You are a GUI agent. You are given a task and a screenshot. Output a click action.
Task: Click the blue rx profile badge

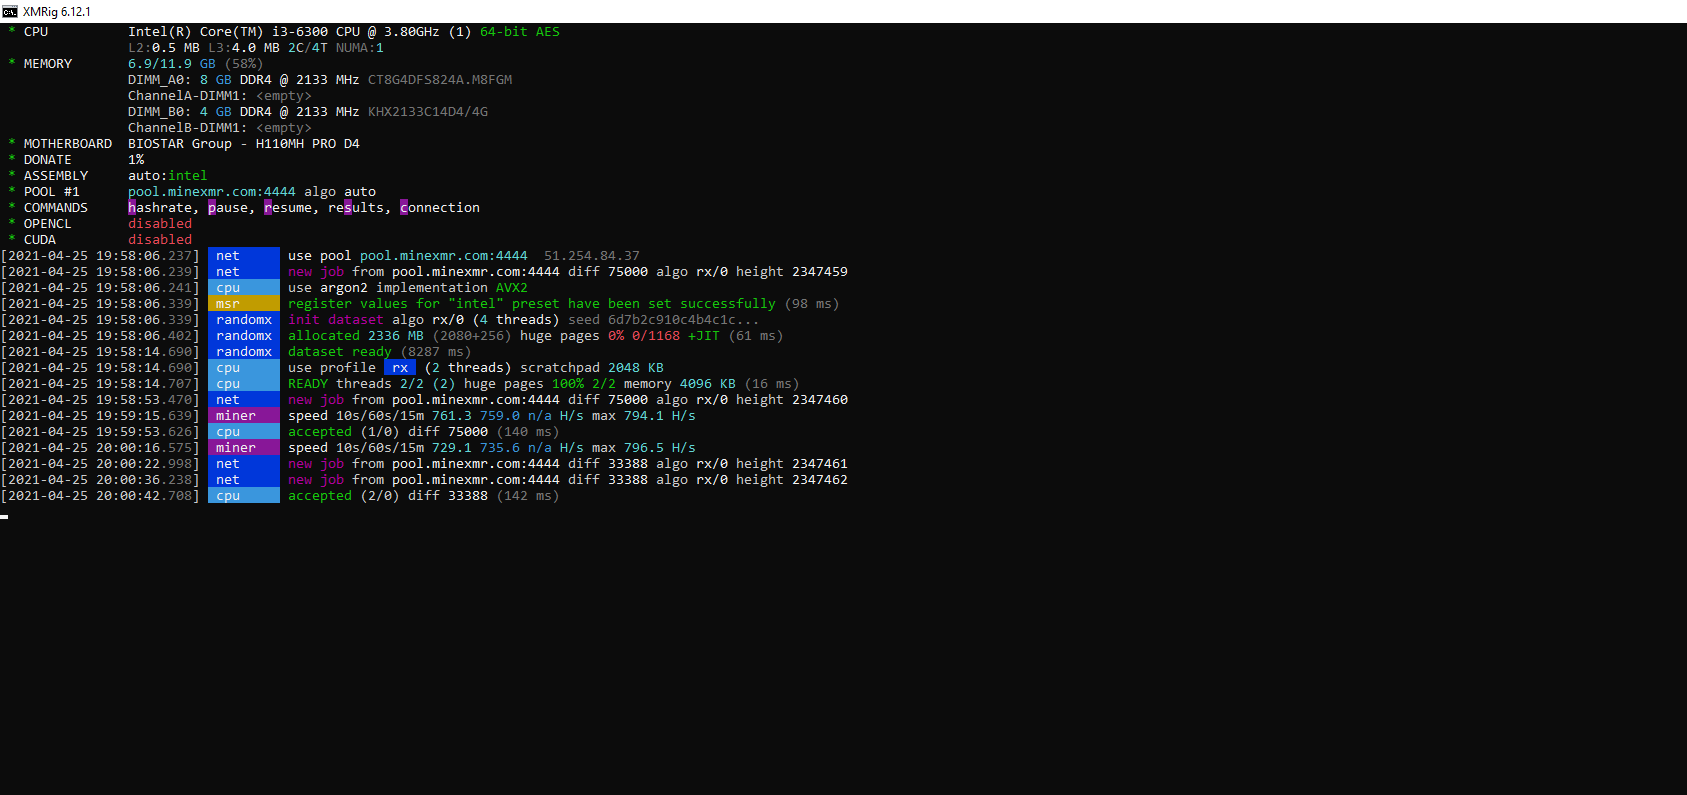coord(399,368)
